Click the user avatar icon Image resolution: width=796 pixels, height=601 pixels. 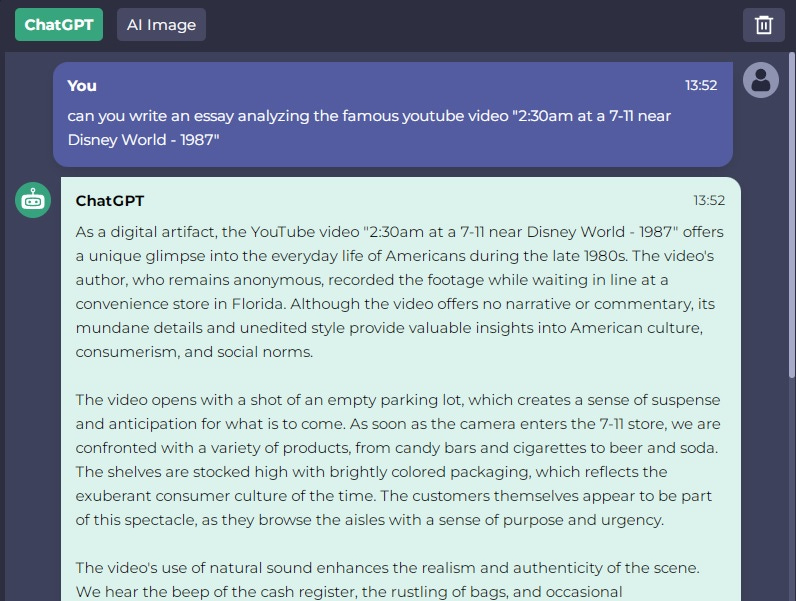[760, 80]
